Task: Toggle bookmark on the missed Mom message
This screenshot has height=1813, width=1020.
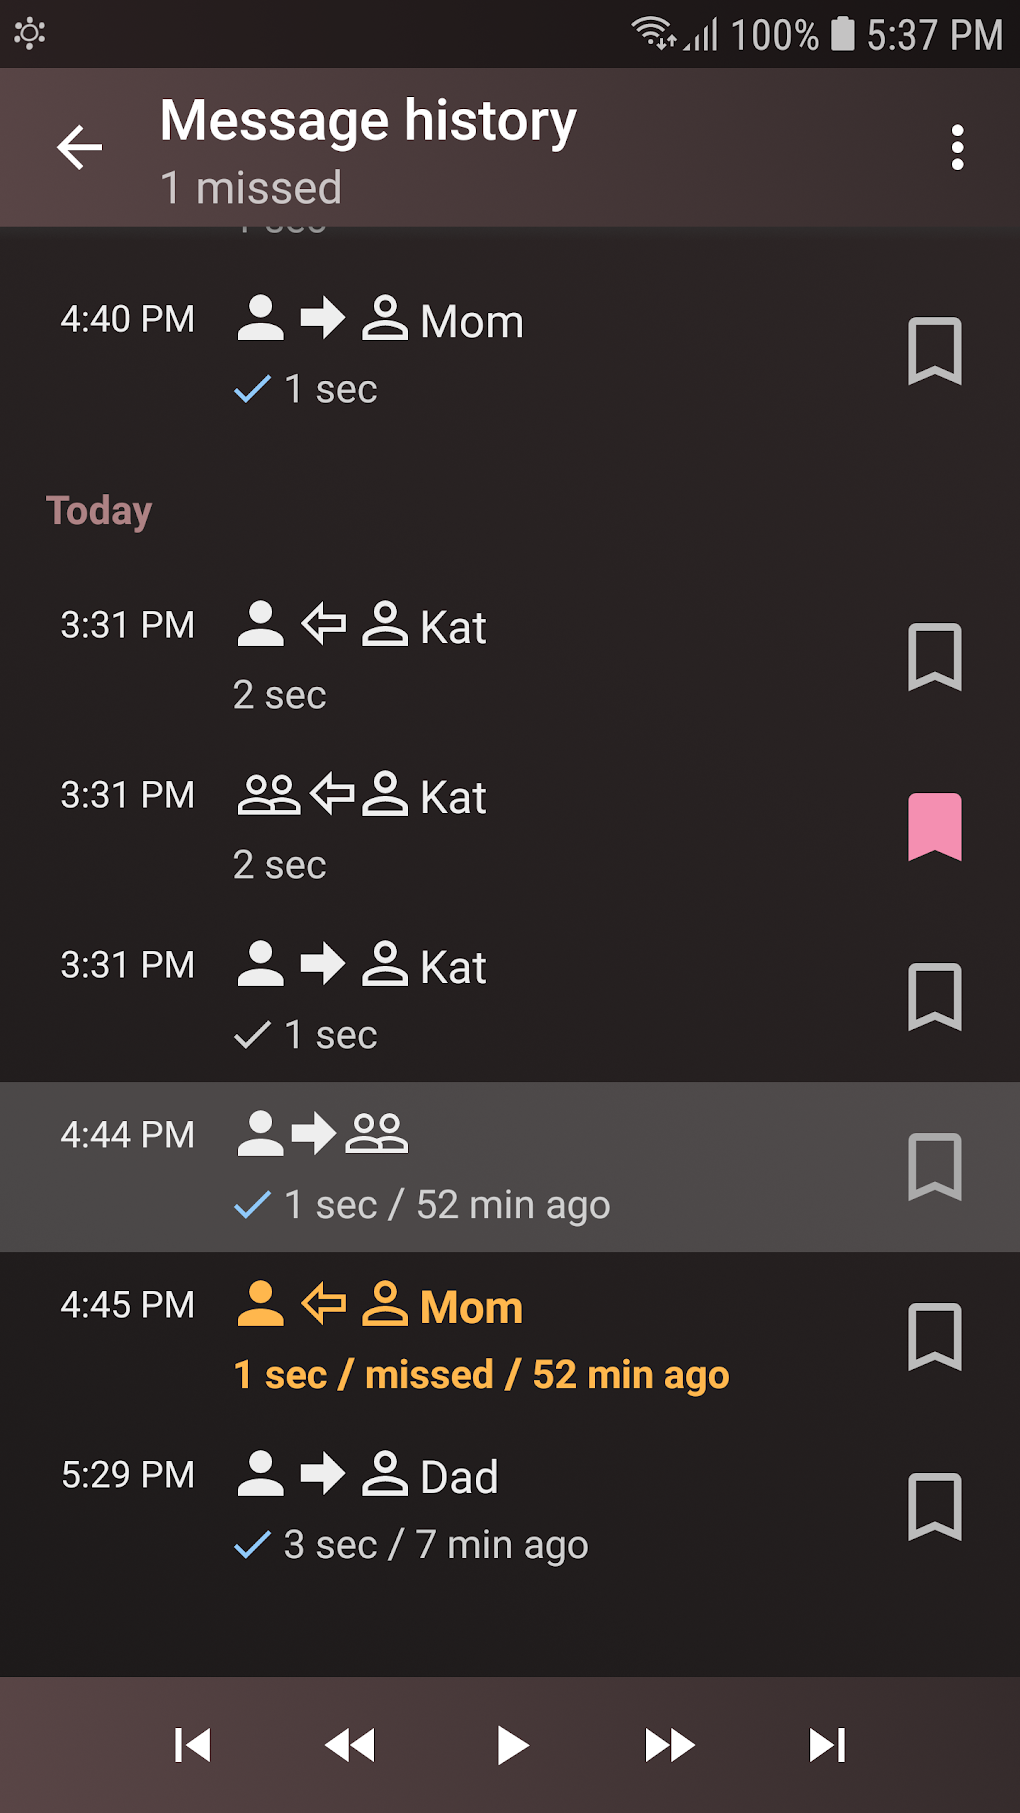Action: coord(934,1337)
